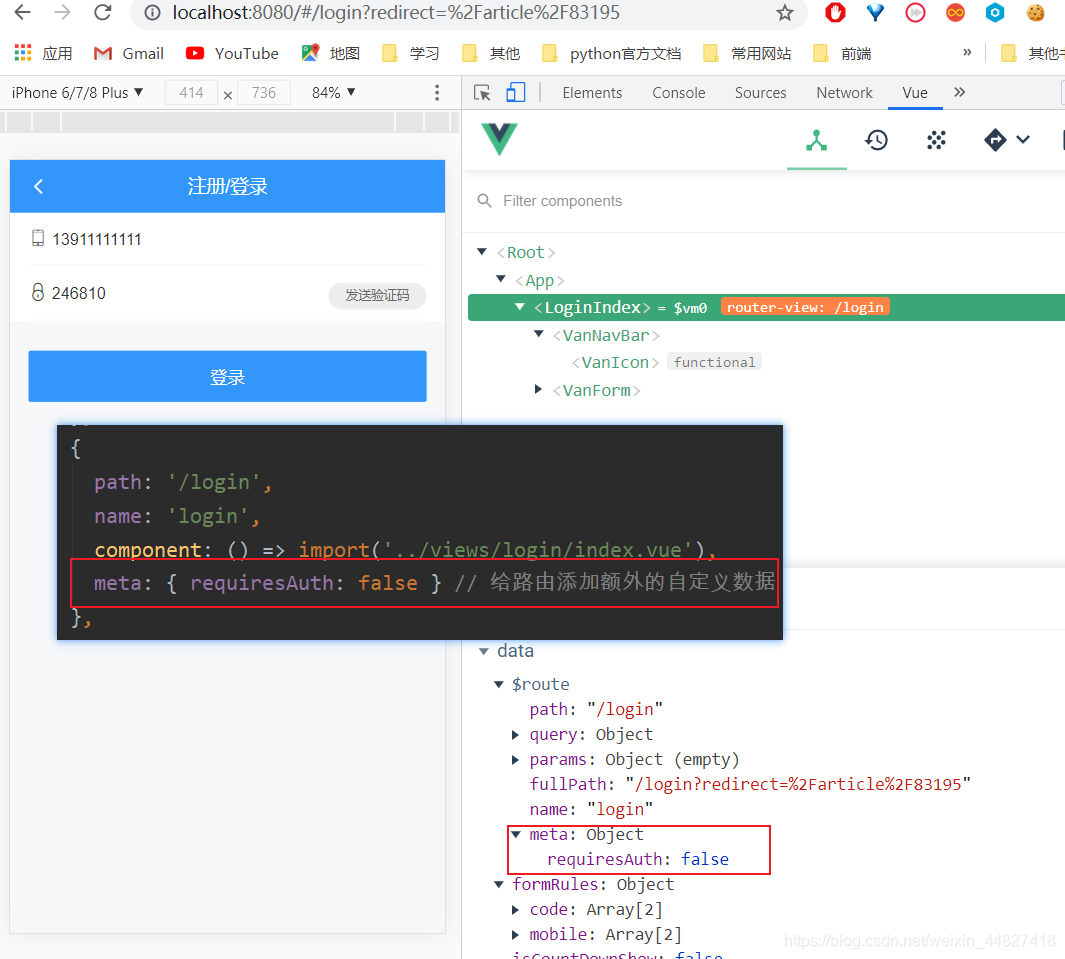Click the back arrow in 注册/登录 navbar
Image resolution: width=1065 pixels, height=959 pixels.
(39, 187)
